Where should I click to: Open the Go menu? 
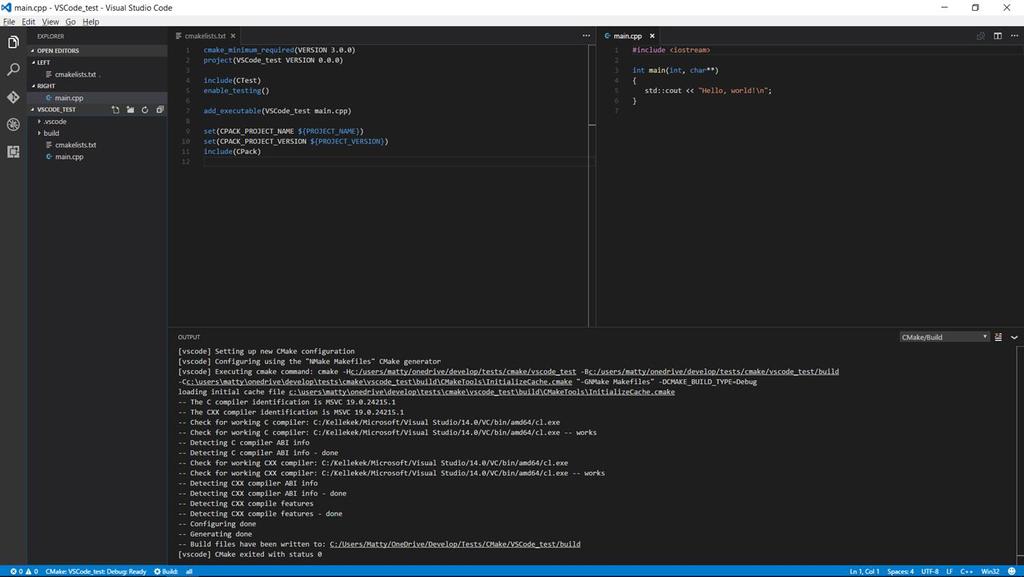[x=71, y=22]
